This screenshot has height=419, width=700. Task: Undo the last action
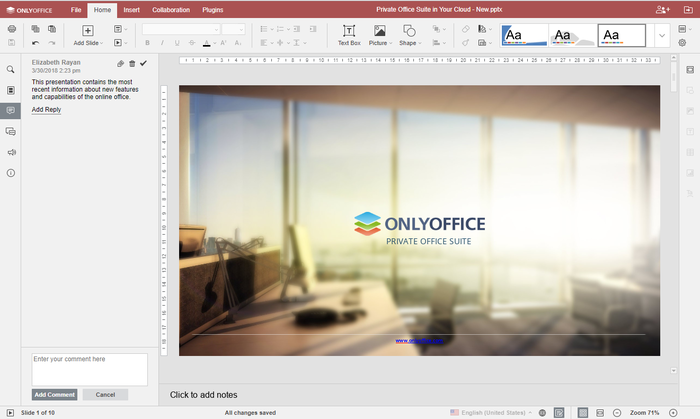tap(35, 43)
